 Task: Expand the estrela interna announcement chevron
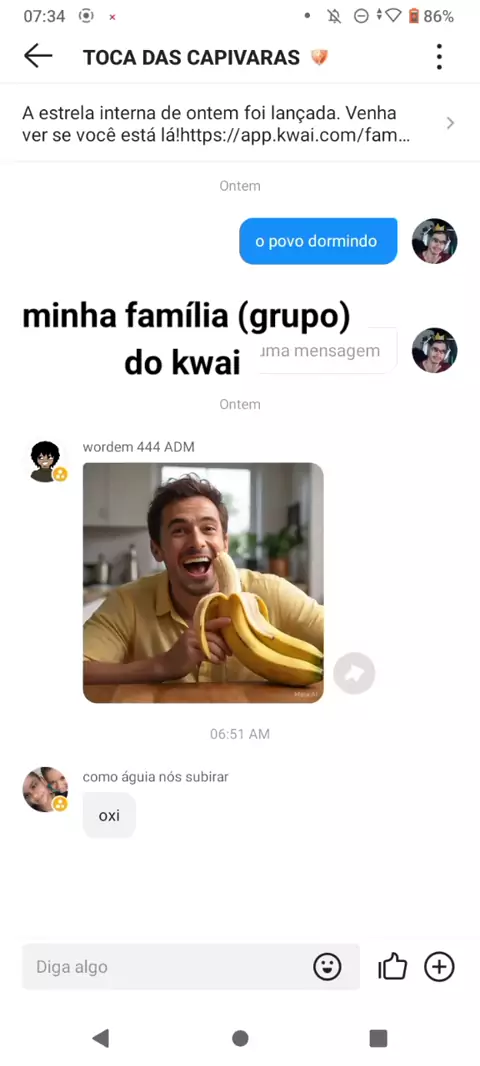point(450,123)
